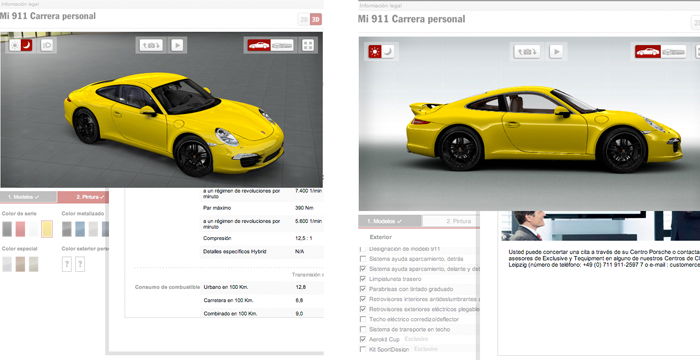Viewport: 700px width, 360px height.
Task: Open the Información legal link on left
Action: 19,4
